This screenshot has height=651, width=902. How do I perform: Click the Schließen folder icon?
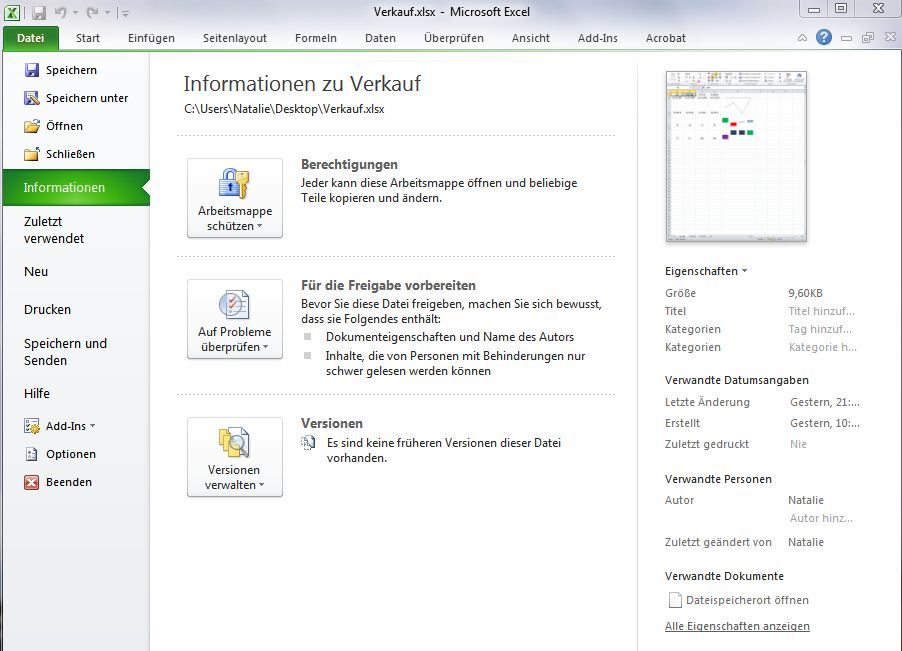[x=32, y=154]
